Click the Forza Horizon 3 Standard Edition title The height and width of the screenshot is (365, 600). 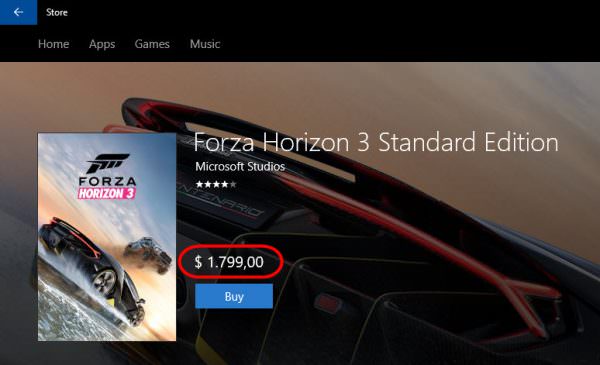[376, 142]
